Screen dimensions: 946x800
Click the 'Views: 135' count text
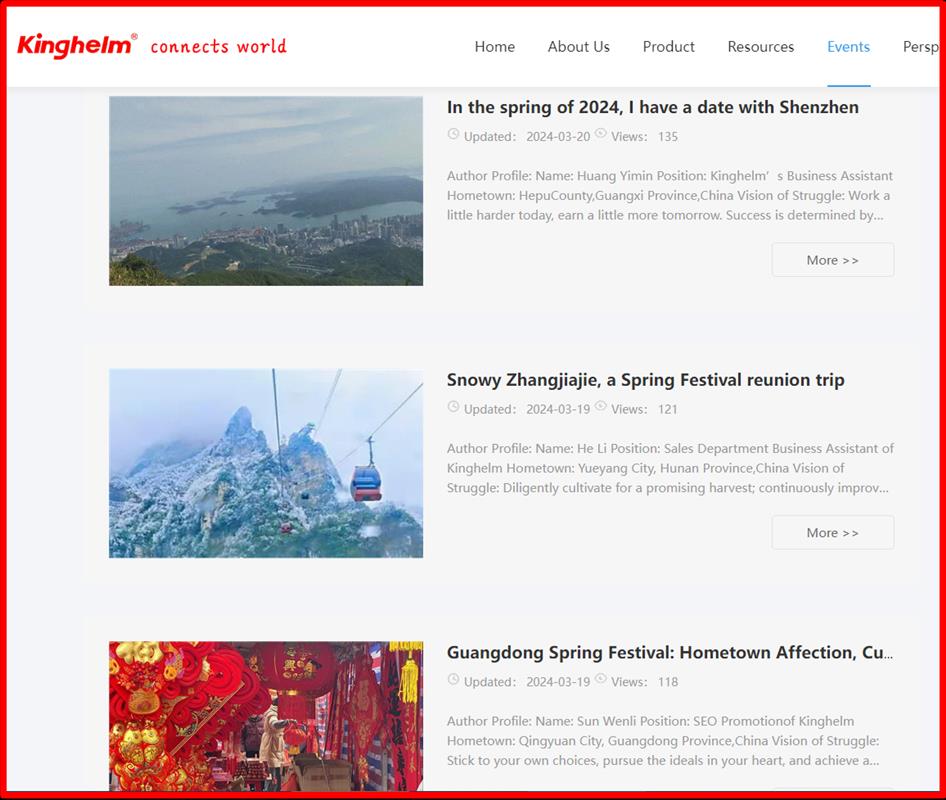[x=644, y=137]
